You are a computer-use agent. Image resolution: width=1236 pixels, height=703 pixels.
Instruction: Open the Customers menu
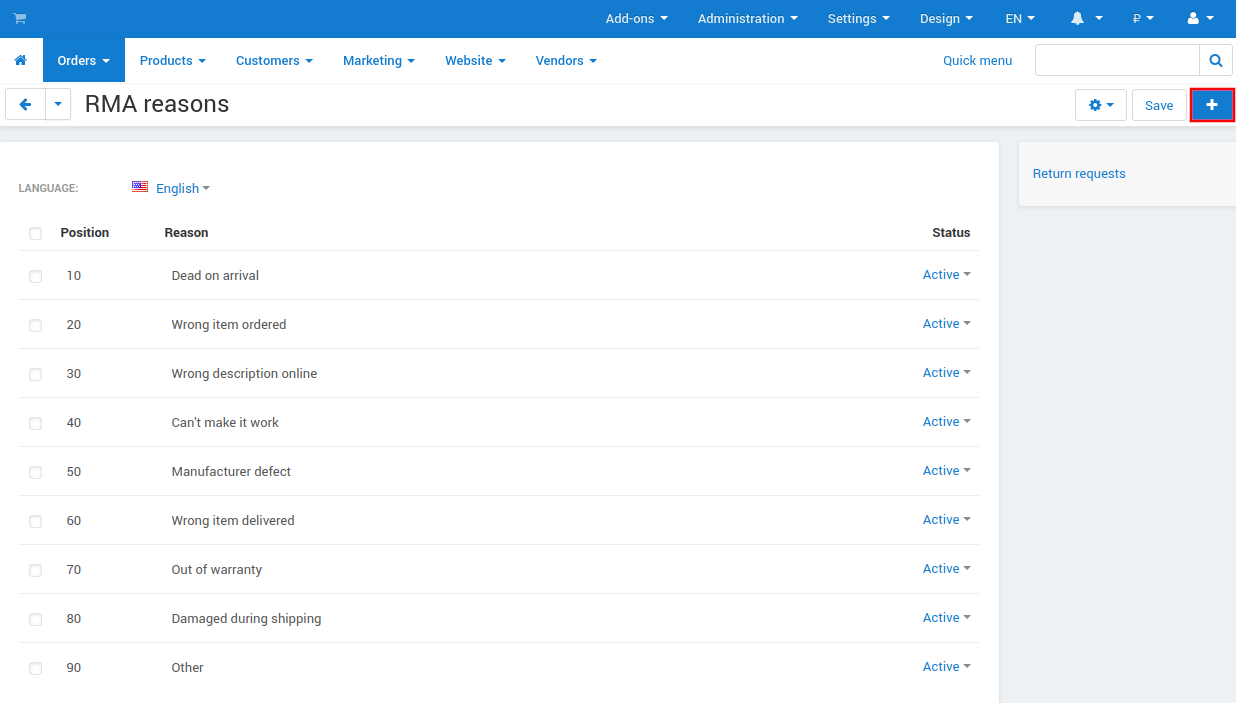click(274, 61)
